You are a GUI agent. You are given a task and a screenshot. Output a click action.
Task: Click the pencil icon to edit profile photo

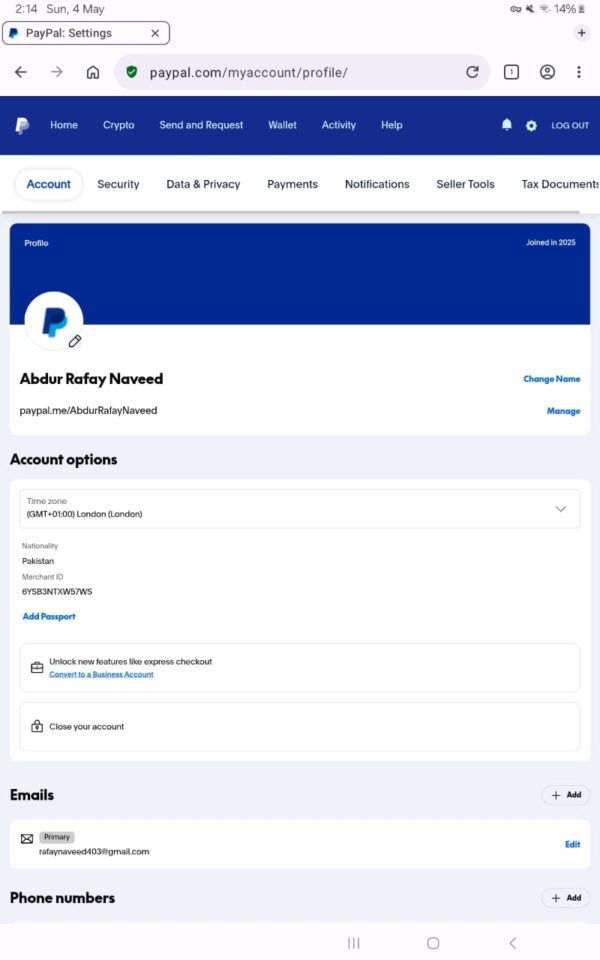[75, 341]
